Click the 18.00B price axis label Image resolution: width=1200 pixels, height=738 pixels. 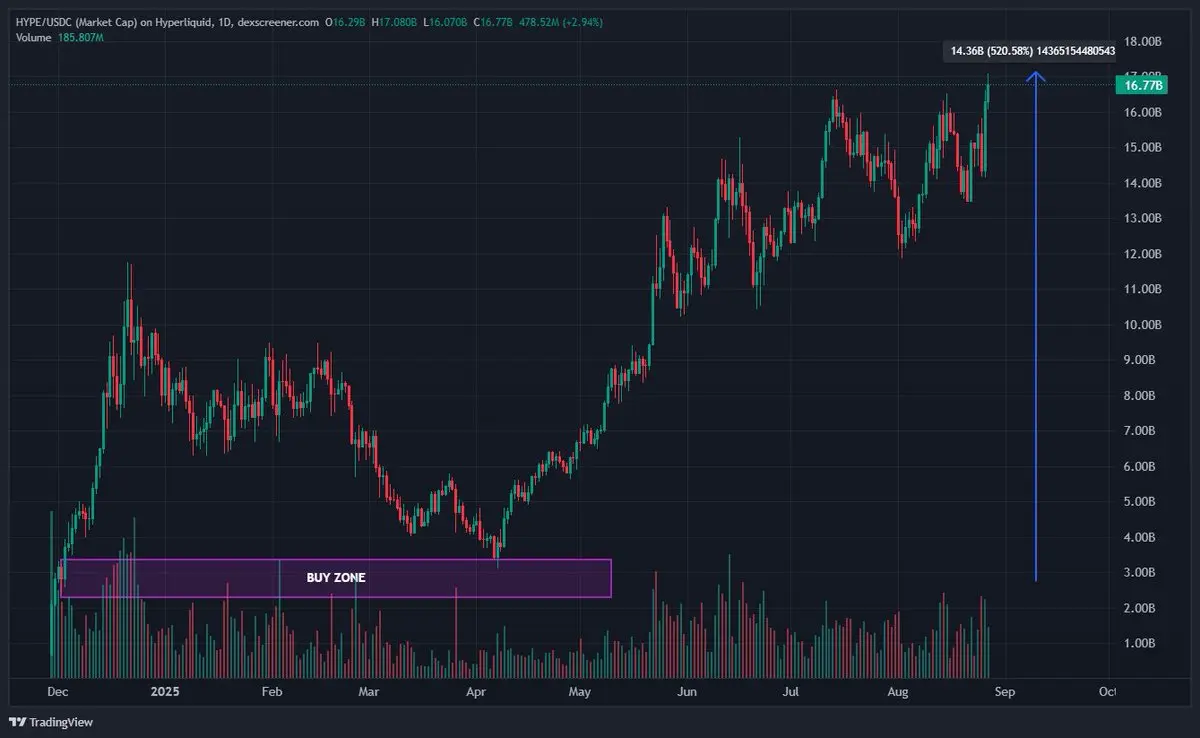tap(1143, 42)
